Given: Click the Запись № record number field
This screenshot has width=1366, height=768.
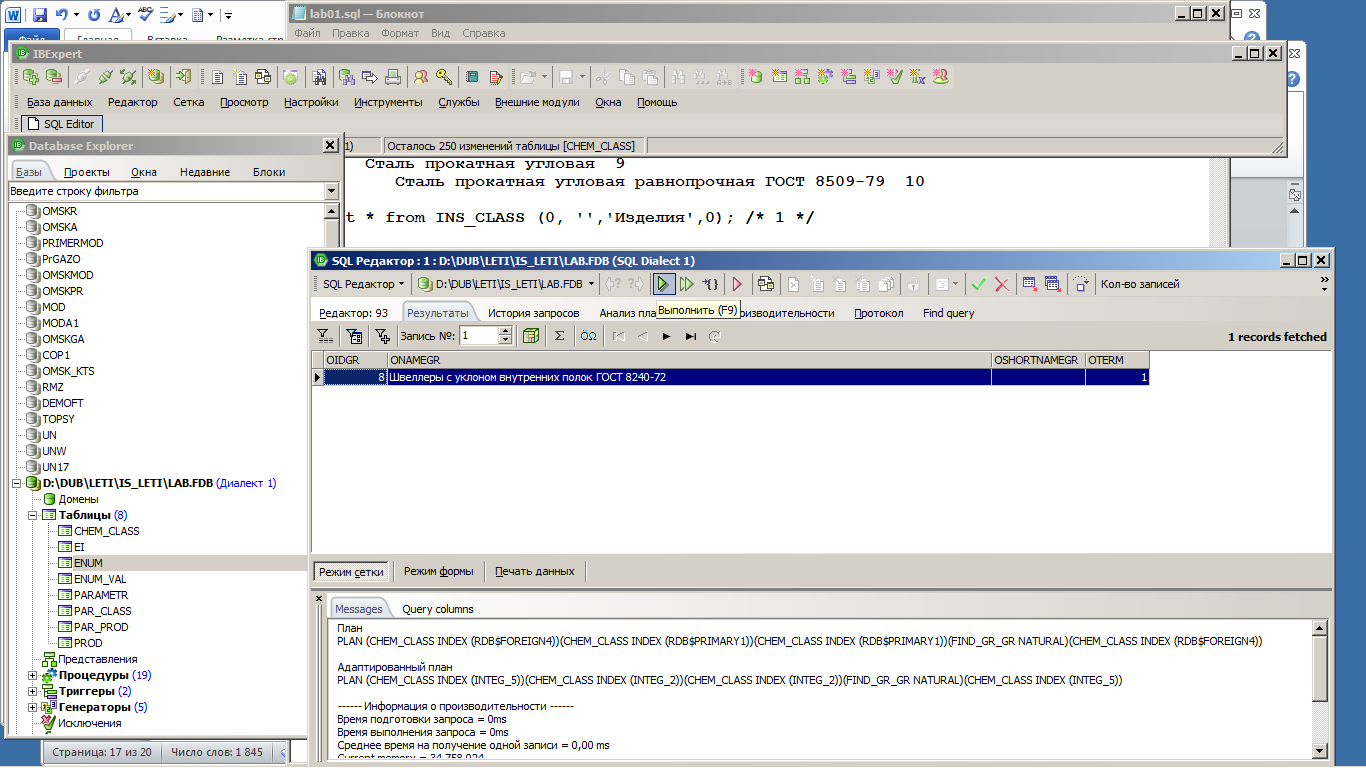Looking at the screenshot, I should [479, 336].
